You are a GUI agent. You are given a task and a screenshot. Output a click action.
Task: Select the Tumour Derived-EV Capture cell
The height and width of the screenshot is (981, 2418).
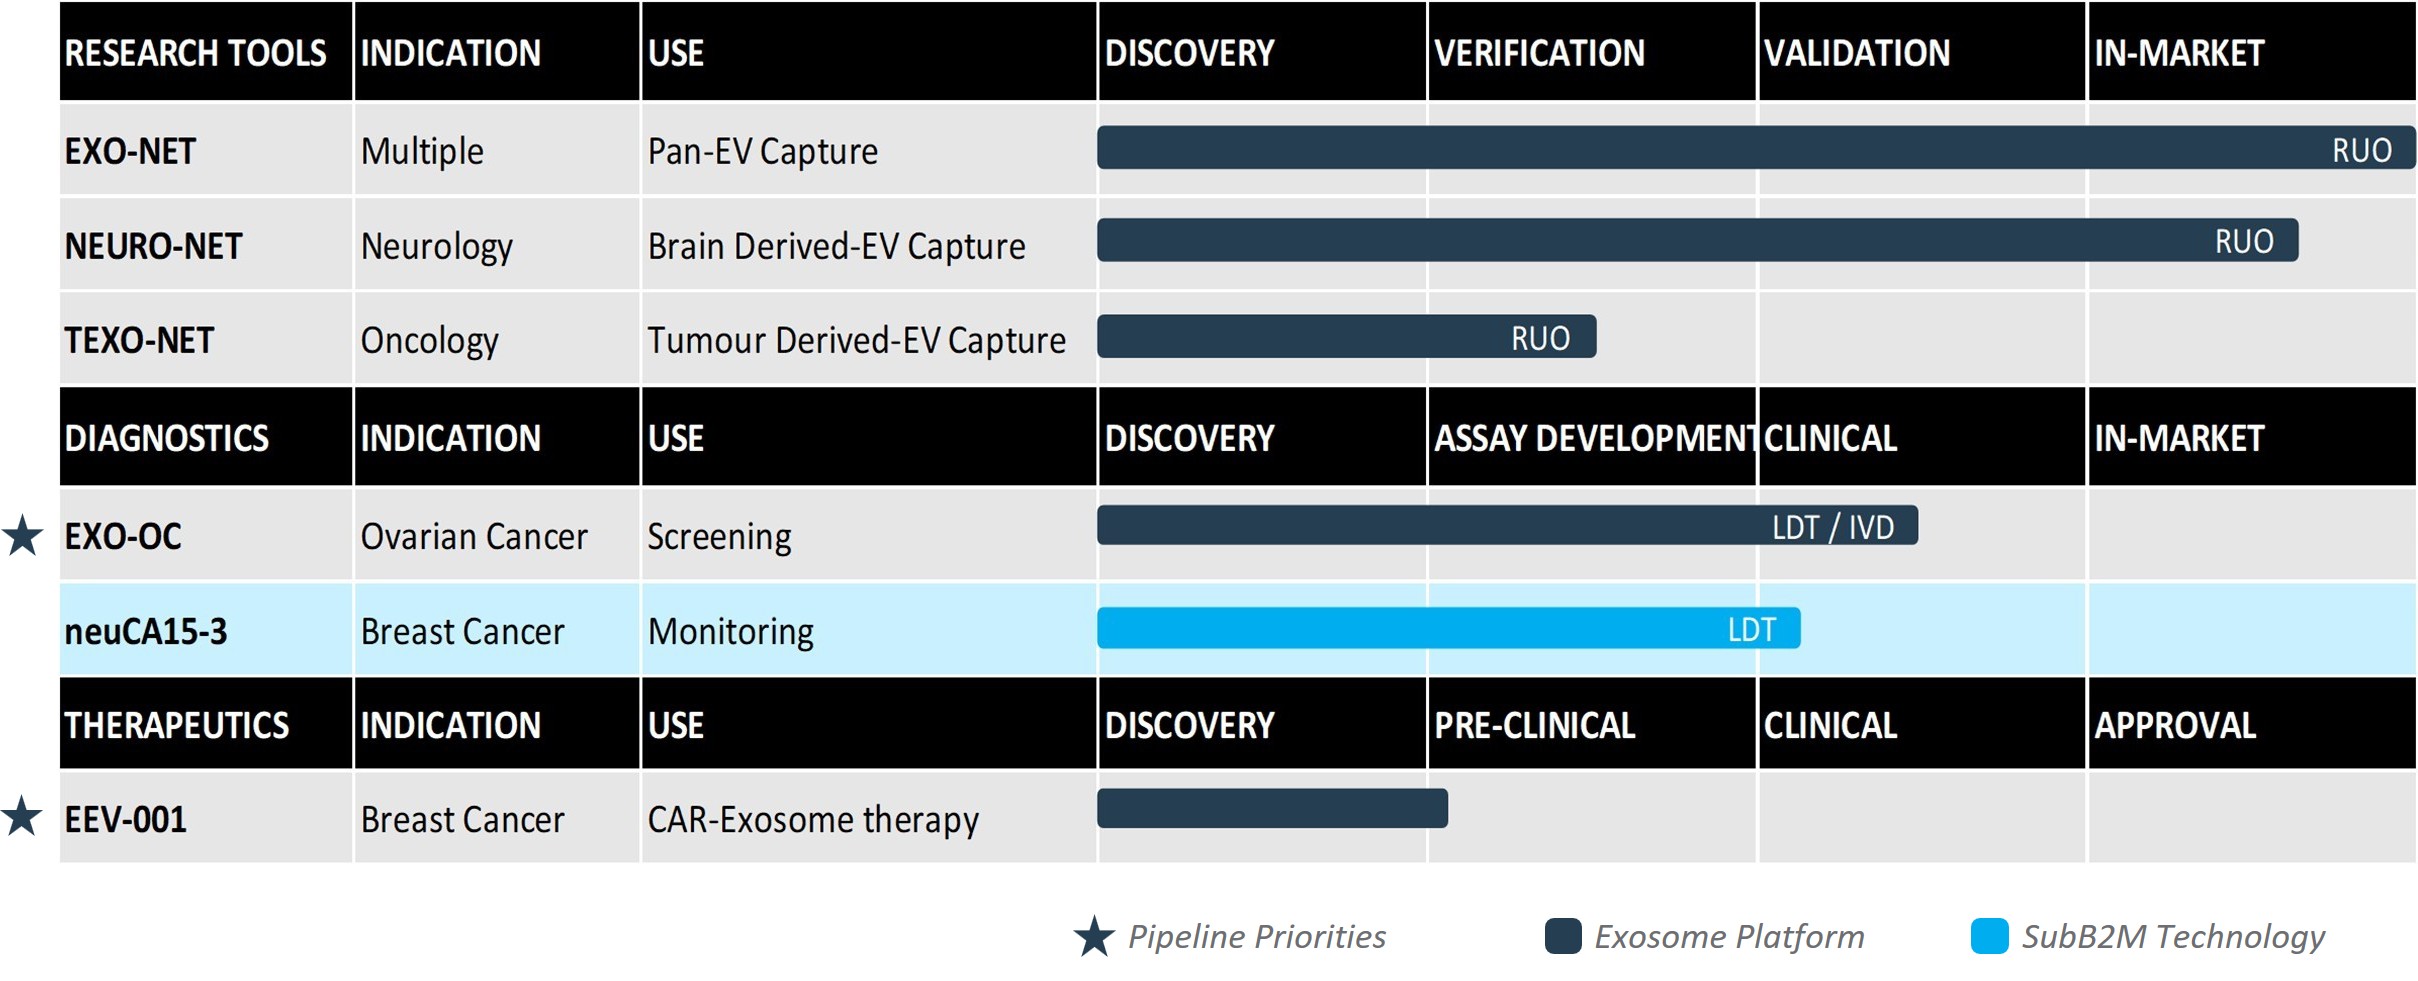856,341
